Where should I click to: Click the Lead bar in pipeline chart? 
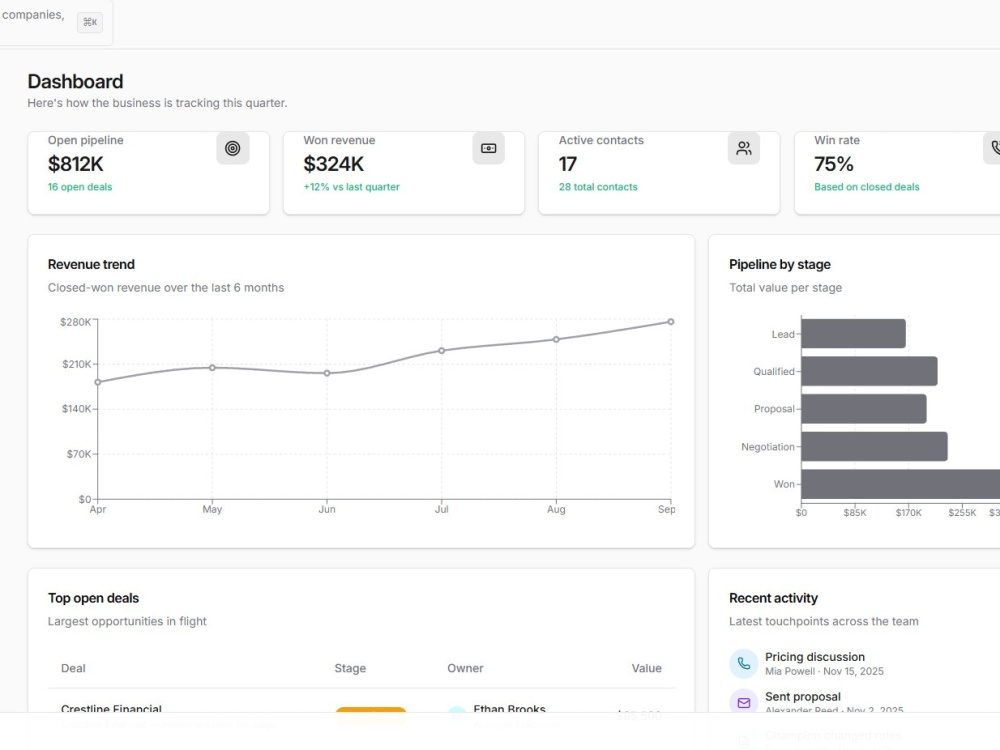click(853, 334)
